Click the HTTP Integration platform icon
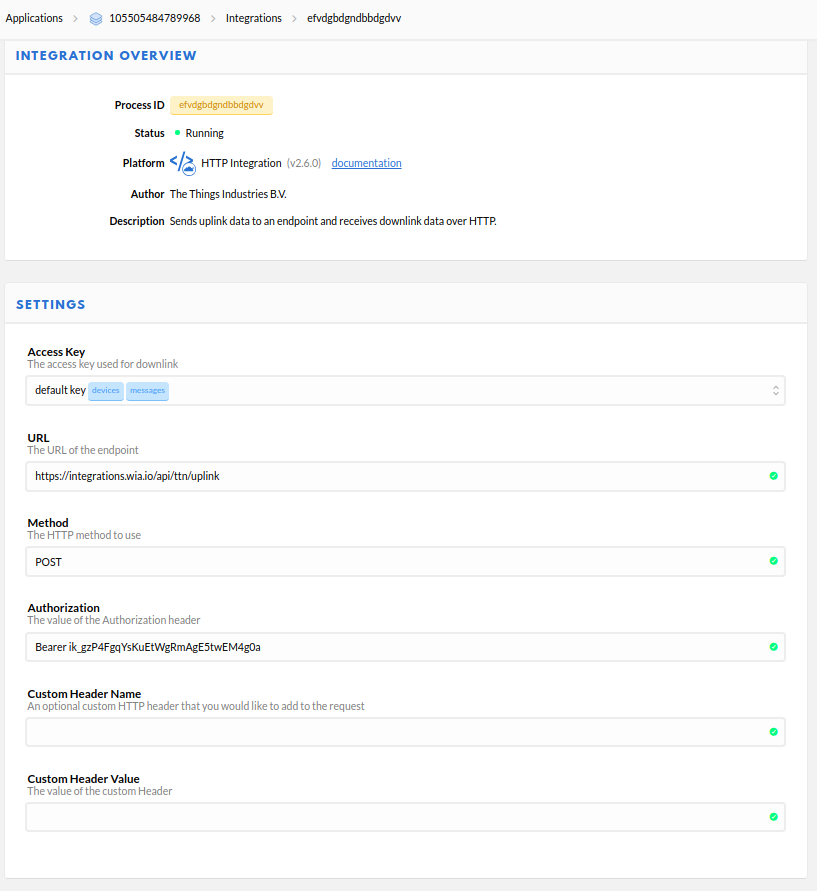The height and width of the screenshot is (891, 817). tap(183, 163)
